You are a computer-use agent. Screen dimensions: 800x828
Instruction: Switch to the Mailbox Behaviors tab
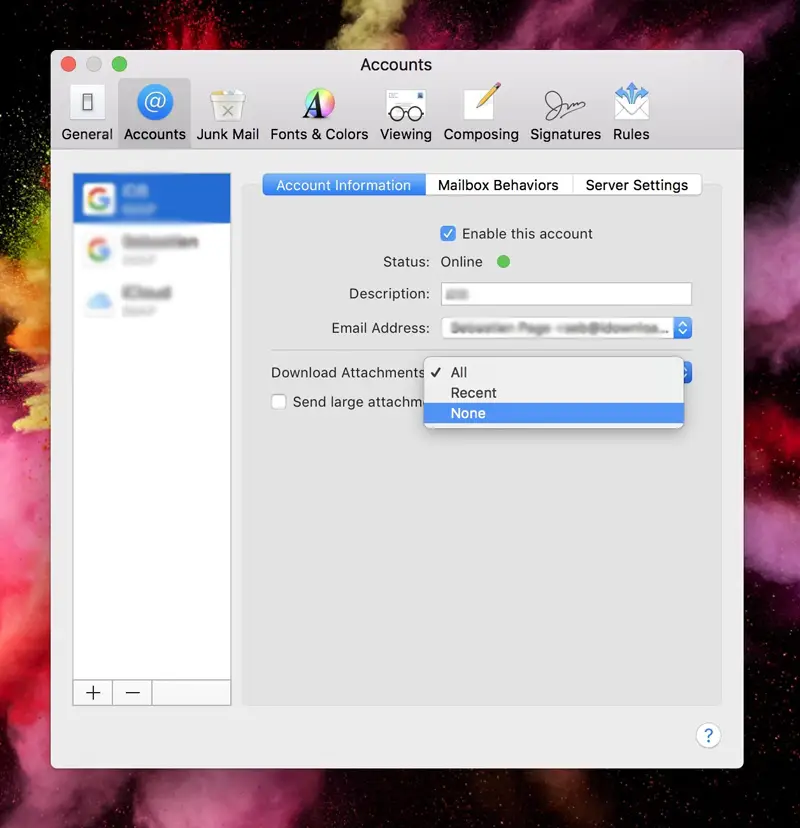tap(498, 185)
